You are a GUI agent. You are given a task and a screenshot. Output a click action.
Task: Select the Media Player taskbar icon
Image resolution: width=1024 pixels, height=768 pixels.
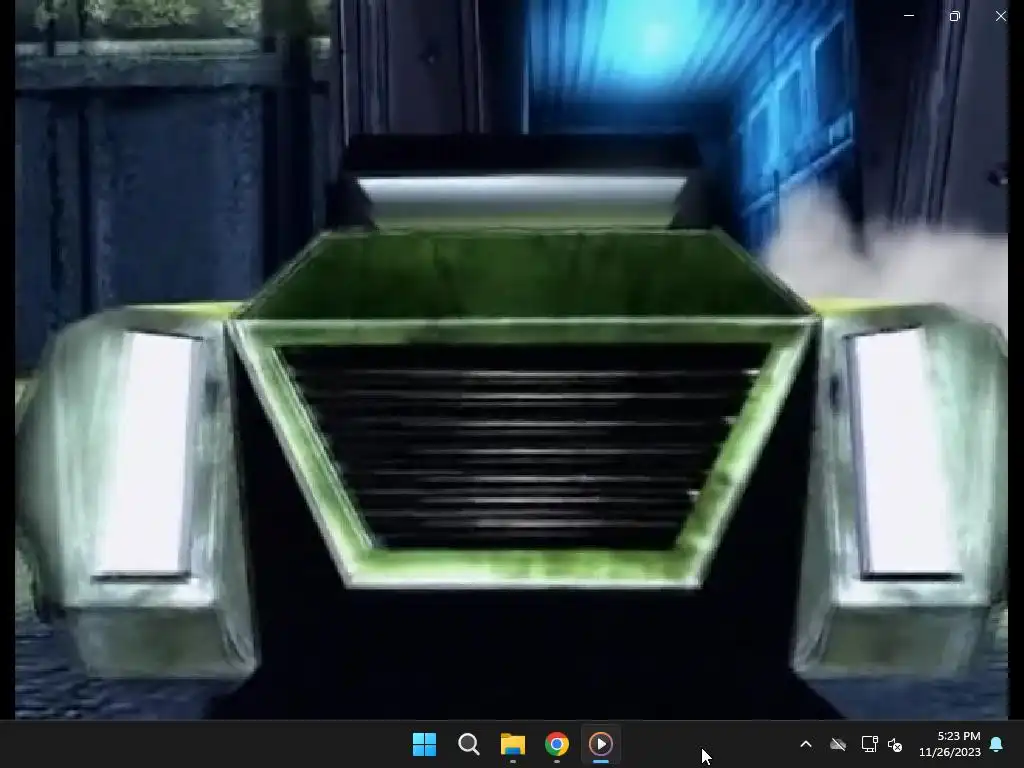click(x=601, y=744)
